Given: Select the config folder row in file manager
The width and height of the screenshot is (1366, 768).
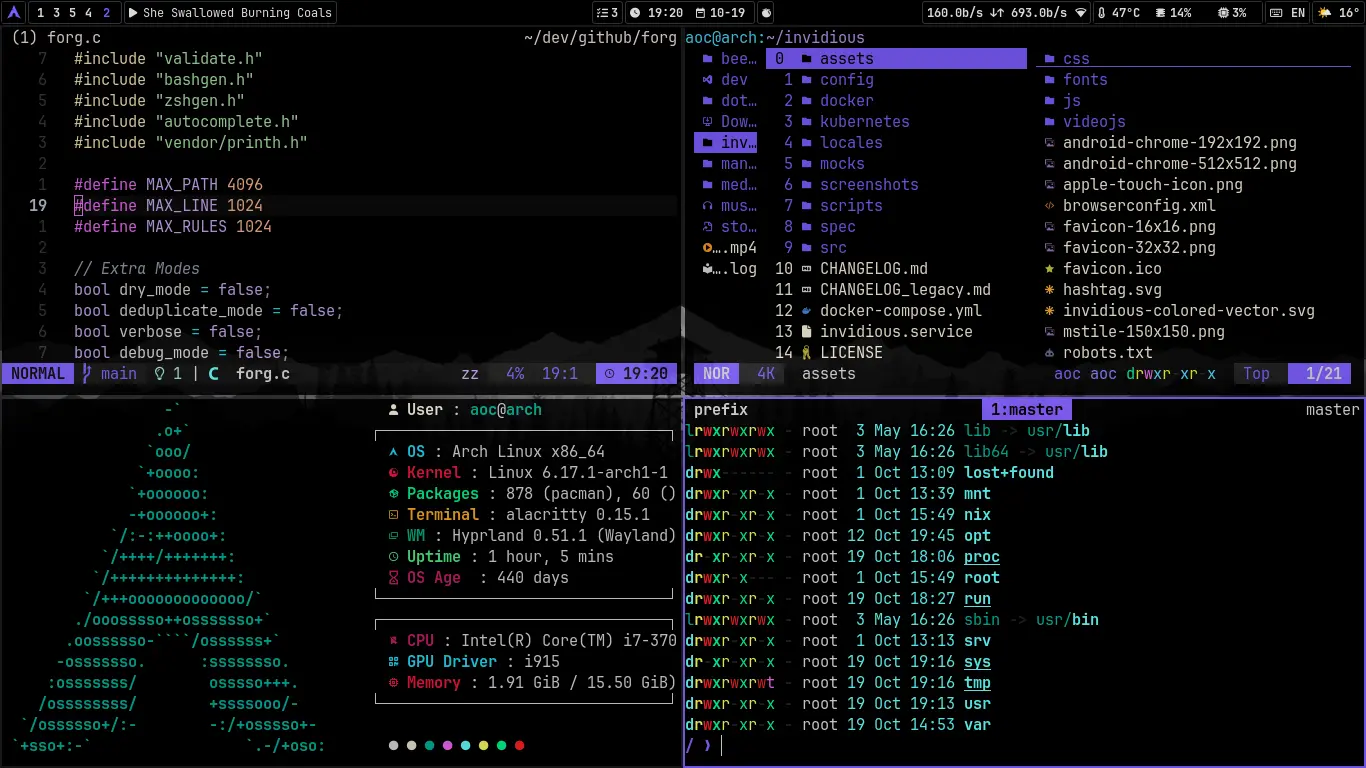Looking at the screenshot, I should [x=897, y=80].
